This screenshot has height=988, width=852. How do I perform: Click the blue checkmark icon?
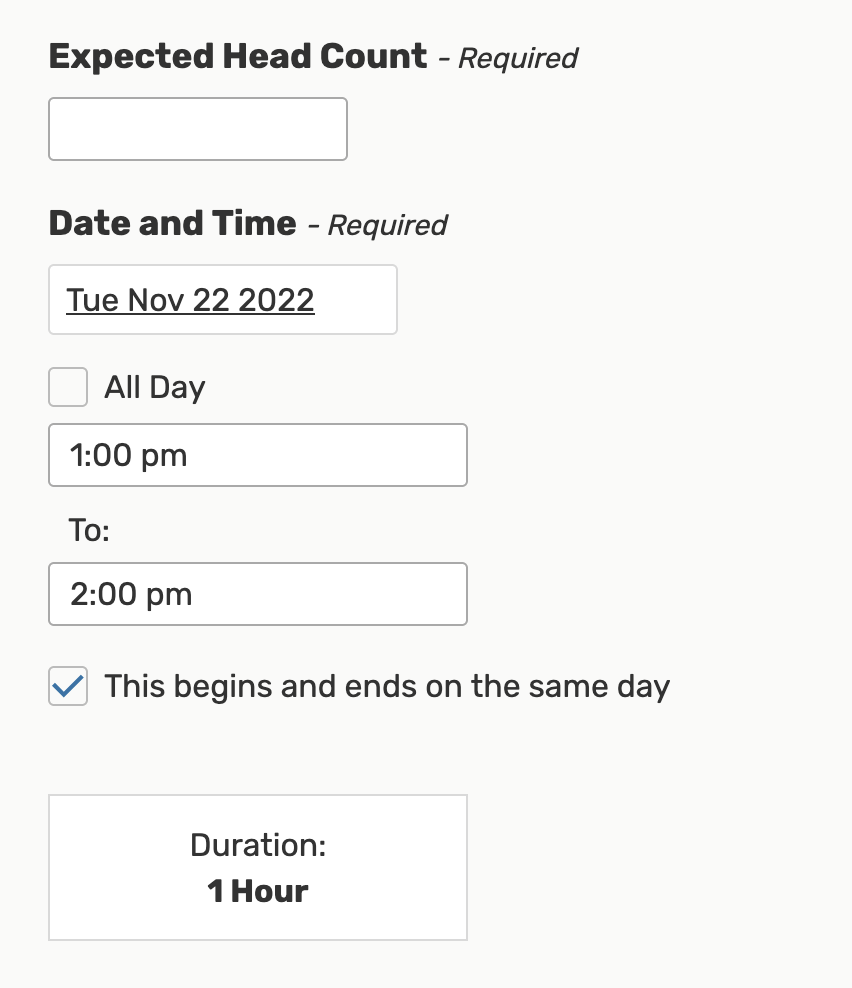click(68, 686)
